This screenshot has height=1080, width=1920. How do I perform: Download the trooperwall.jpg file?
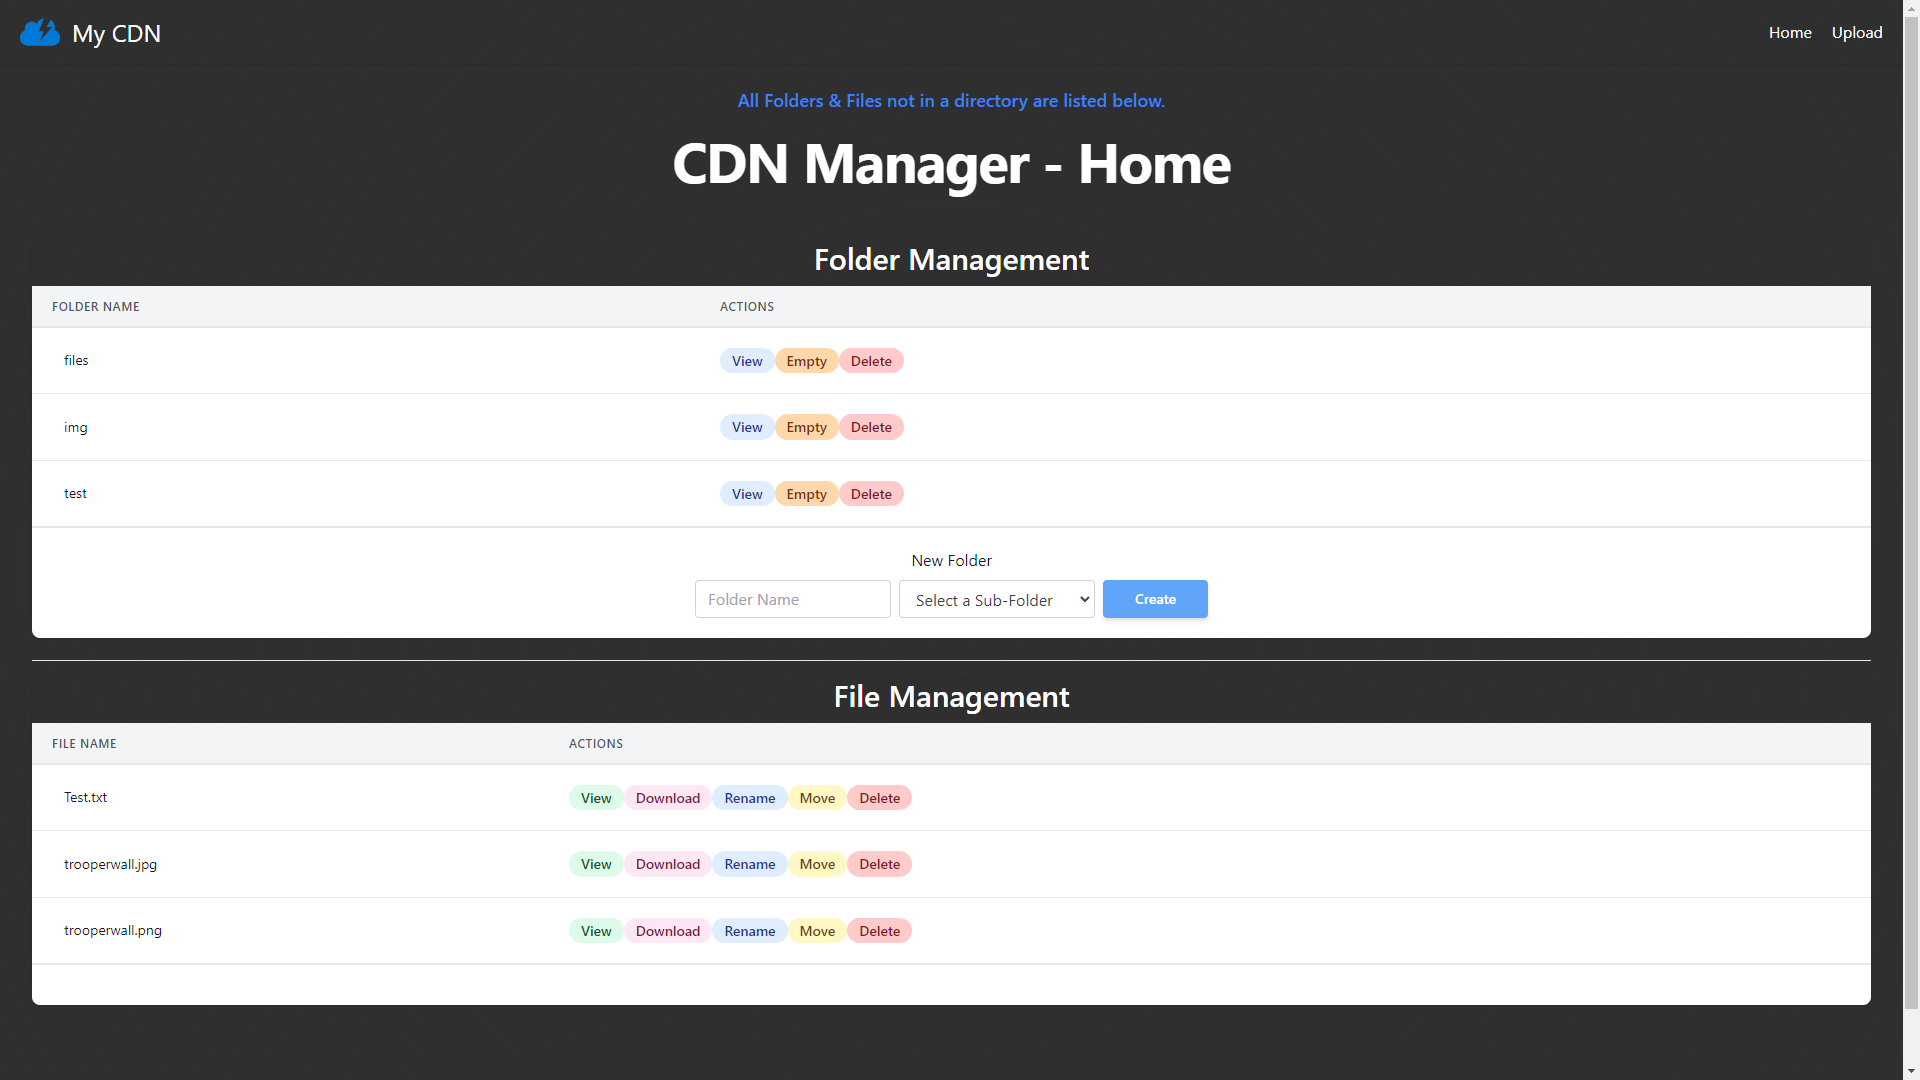pos(667,864)
